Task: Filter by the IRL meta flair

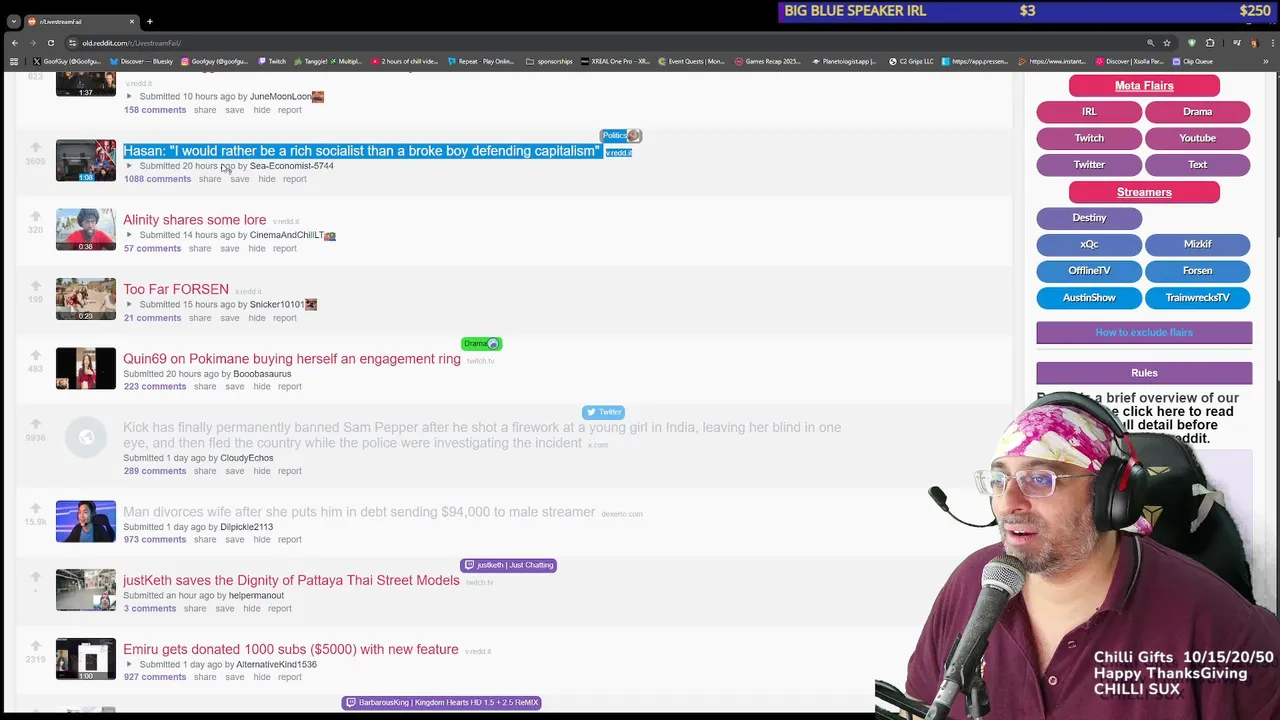Action: (1089, 112)
